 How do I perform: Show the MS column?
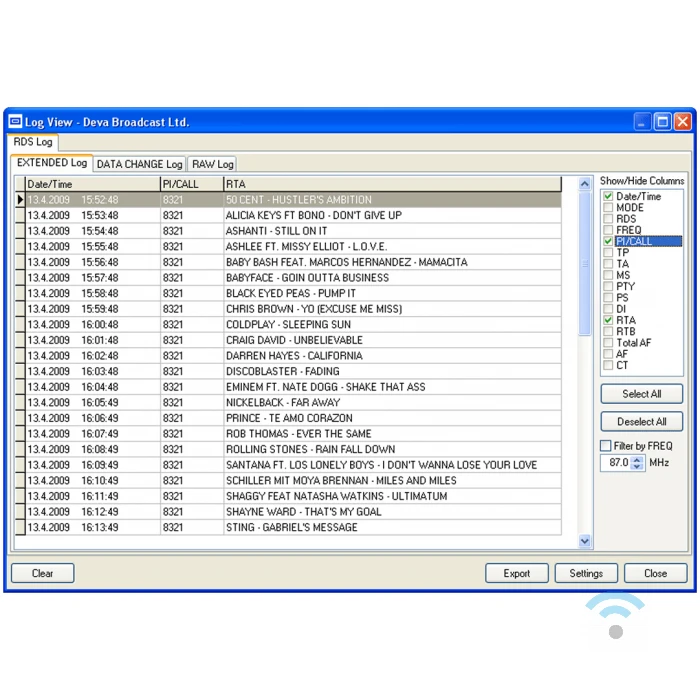(608, 275)
